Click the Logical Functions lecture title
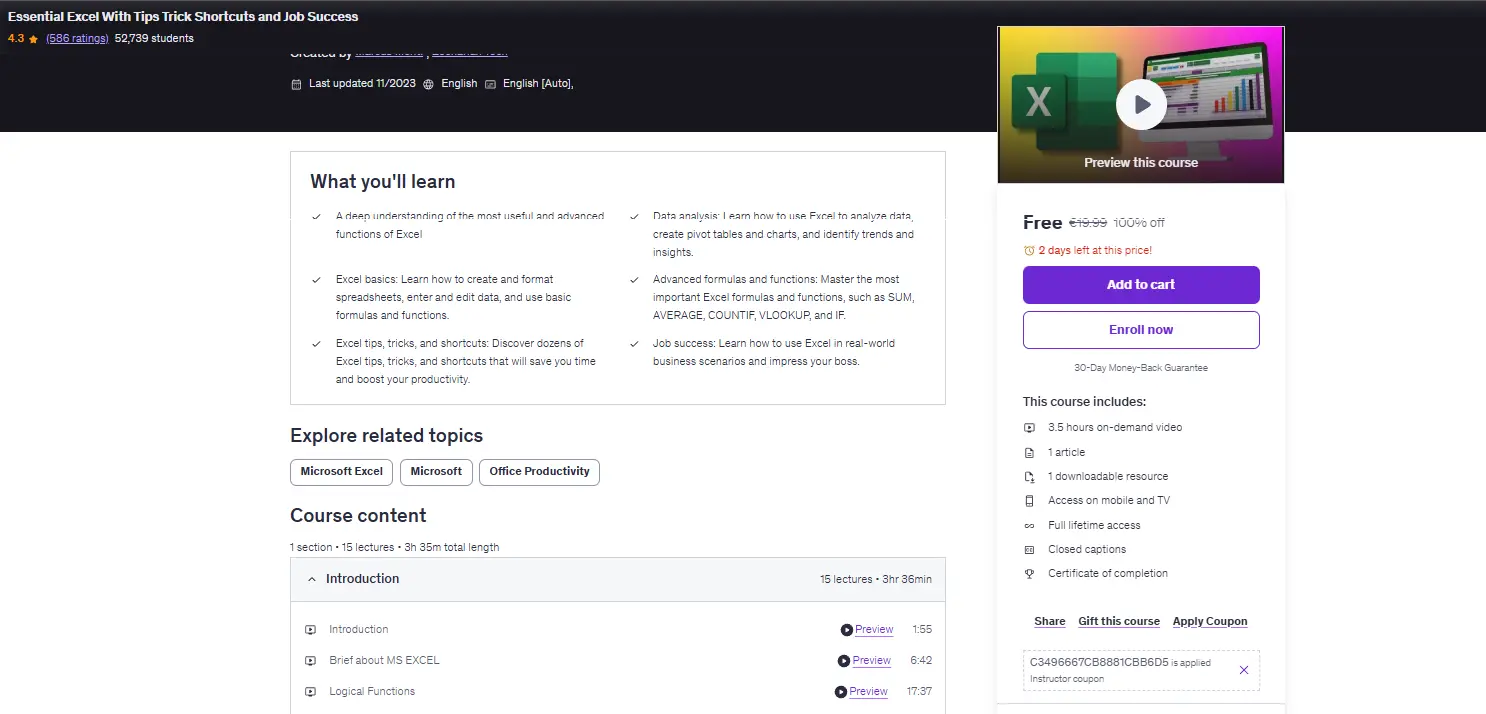 tap(372, 692)
